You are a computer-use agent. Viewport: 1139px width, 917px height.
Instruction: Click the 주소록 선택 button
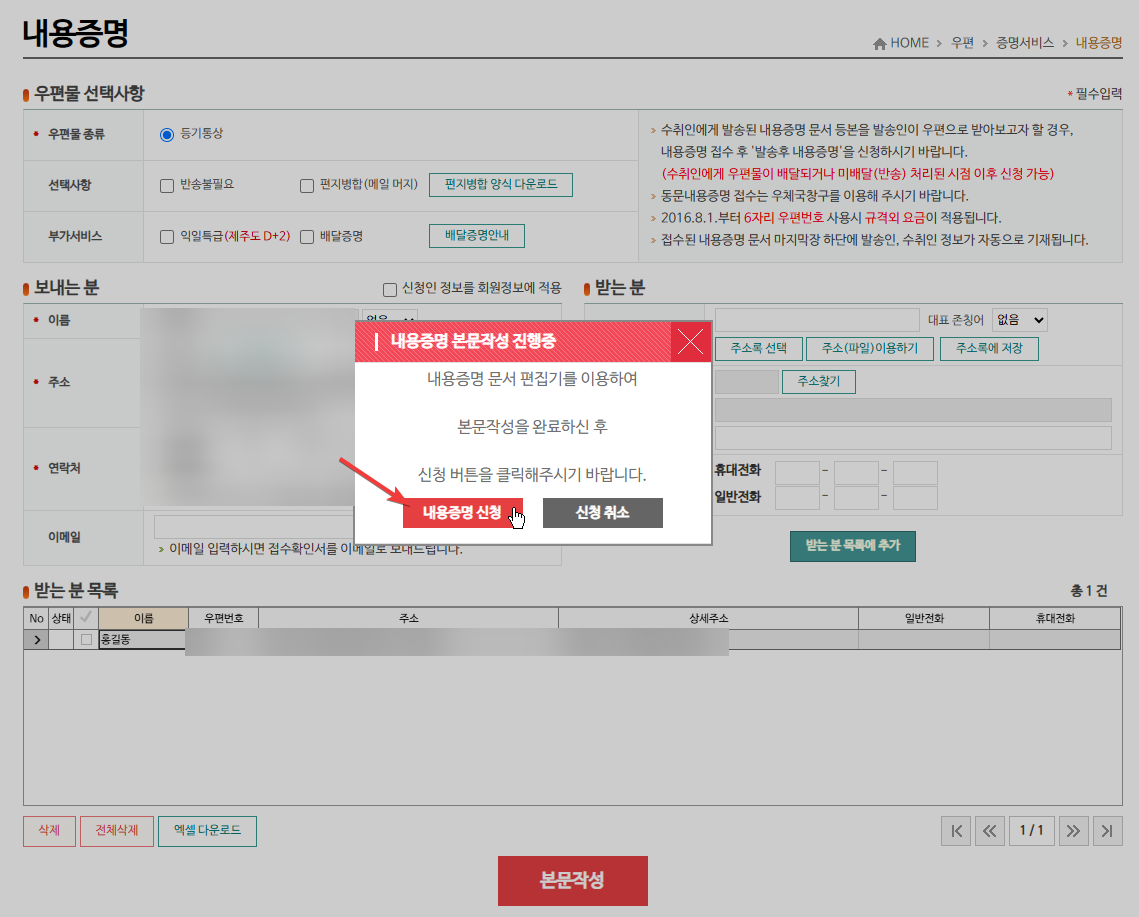(758, 349)
